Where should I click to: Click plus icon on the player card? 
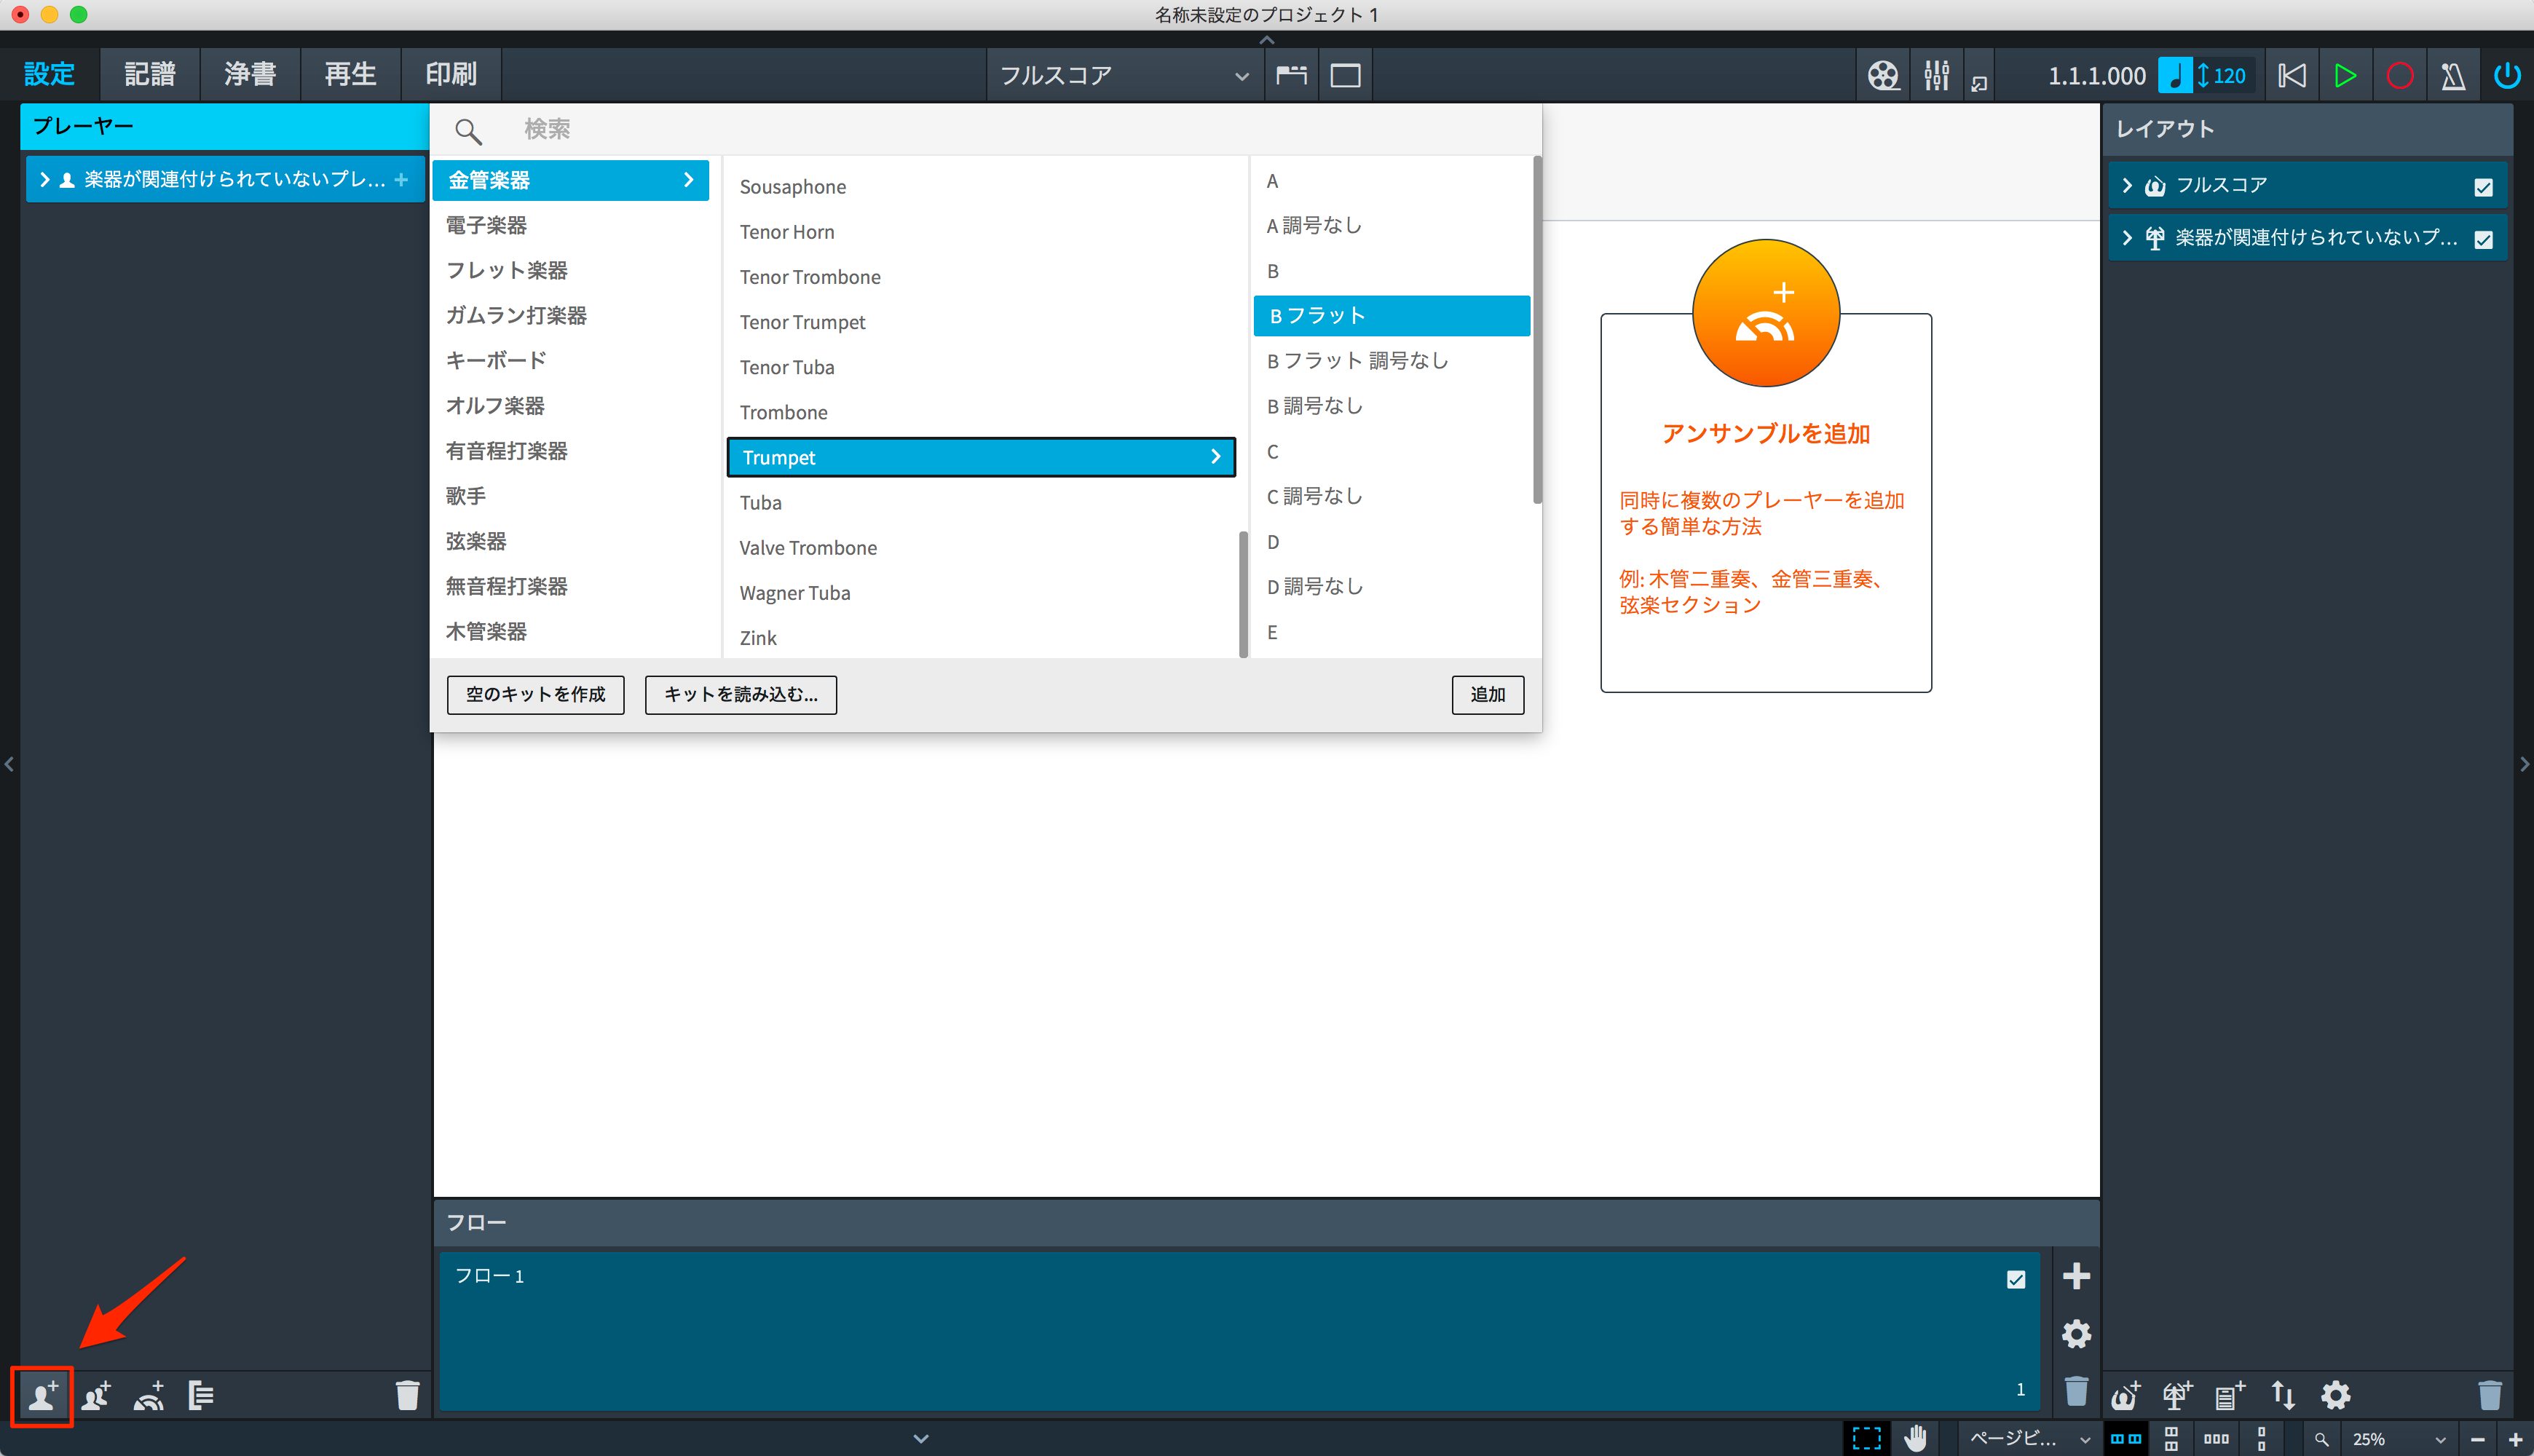pyautogui.click(x=401, y=180)
